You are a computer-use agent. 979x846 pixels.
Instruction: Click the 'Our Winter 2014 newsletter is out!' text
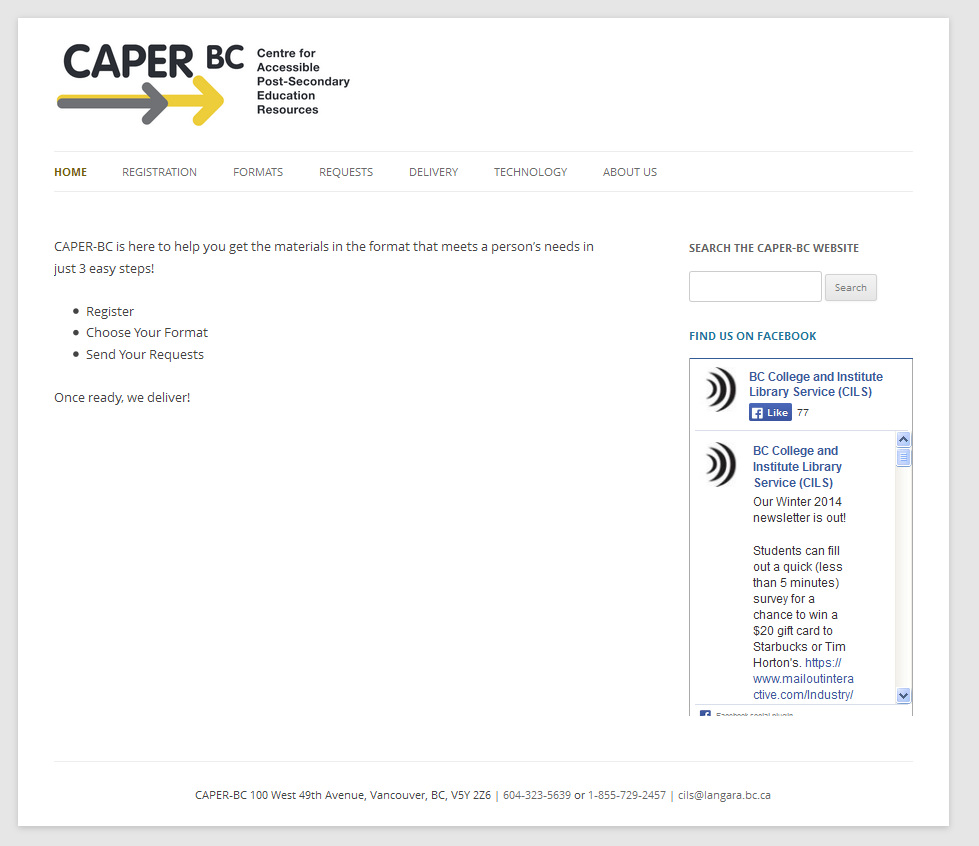pyautogui.click(x=799, y=509)
